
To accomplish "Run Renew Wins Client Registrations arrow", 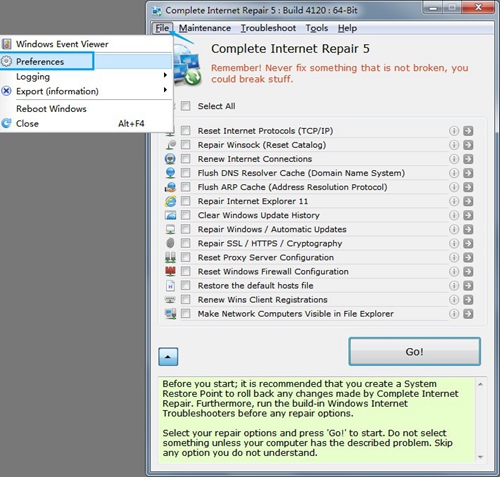I will click(468, 299).
